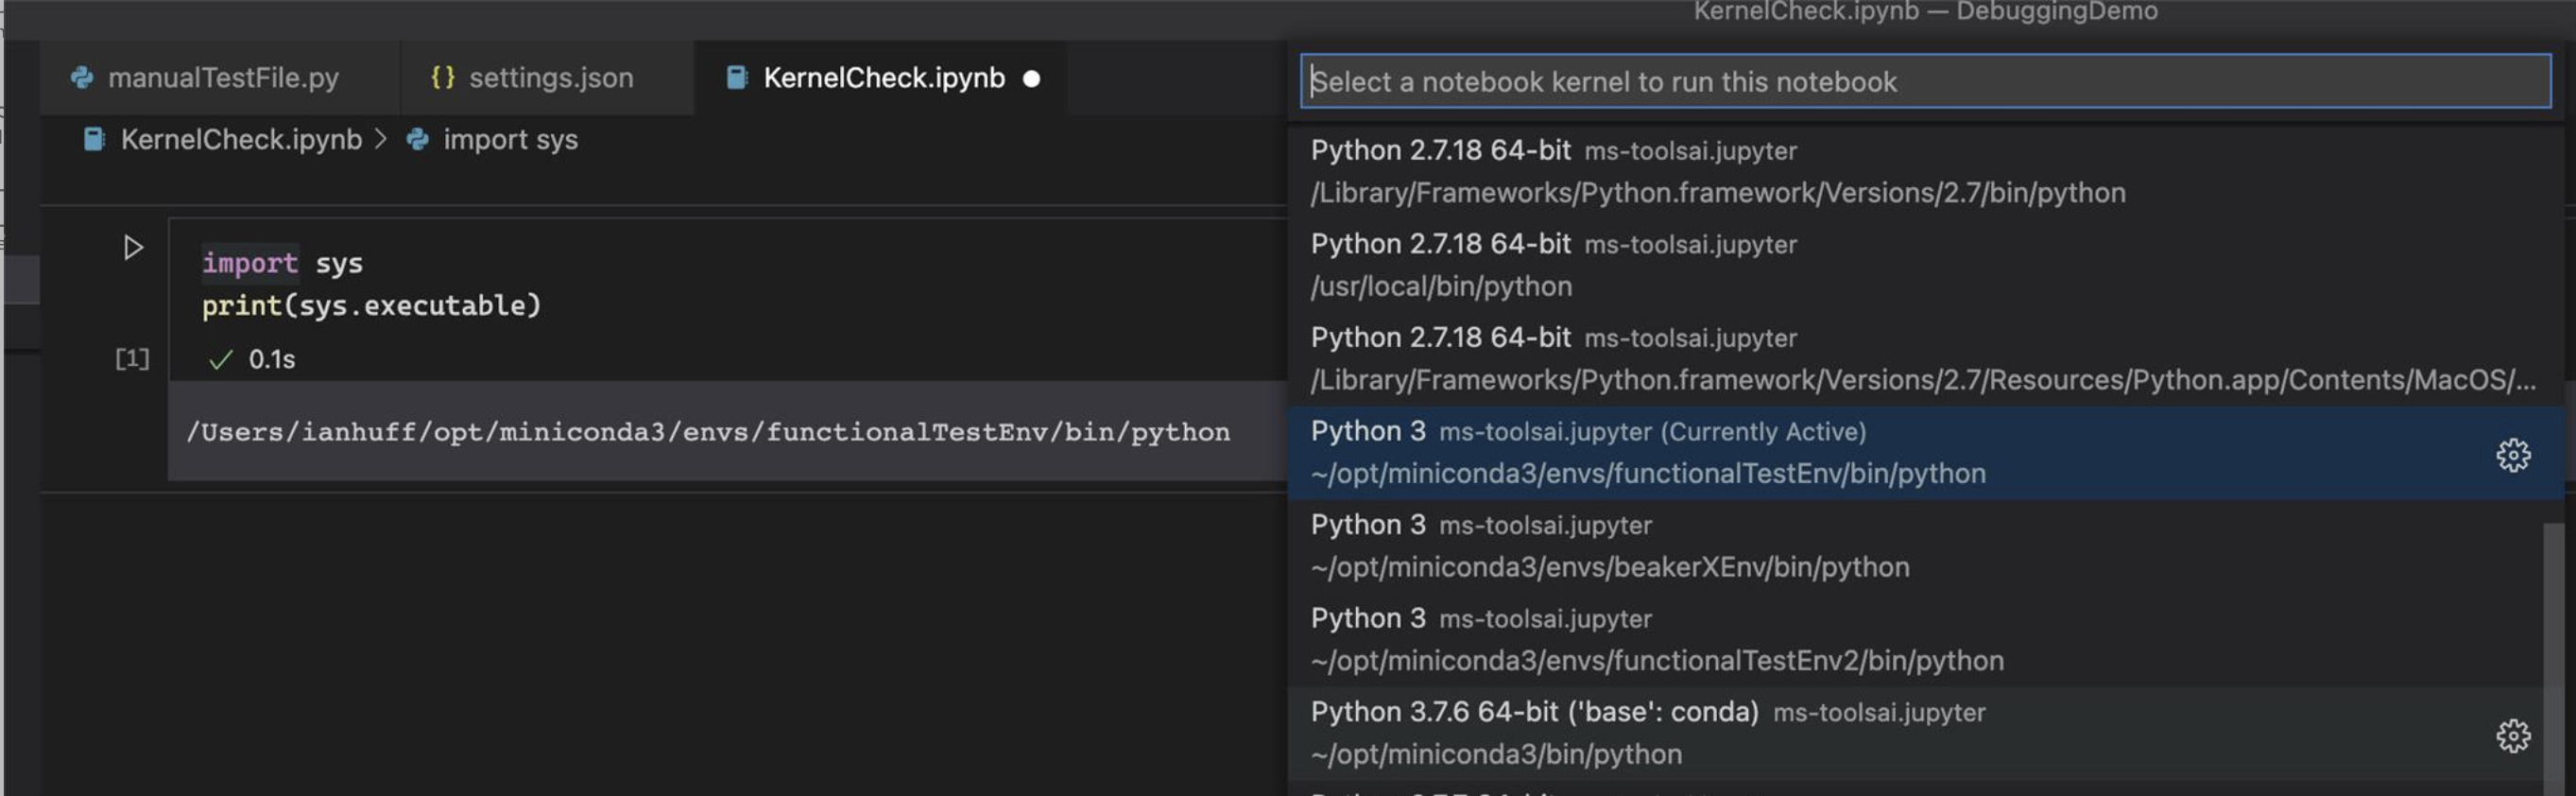Click braces icon on settings.json tab
This screenshot has width=2576, height=796.
[x=443, y=78]
